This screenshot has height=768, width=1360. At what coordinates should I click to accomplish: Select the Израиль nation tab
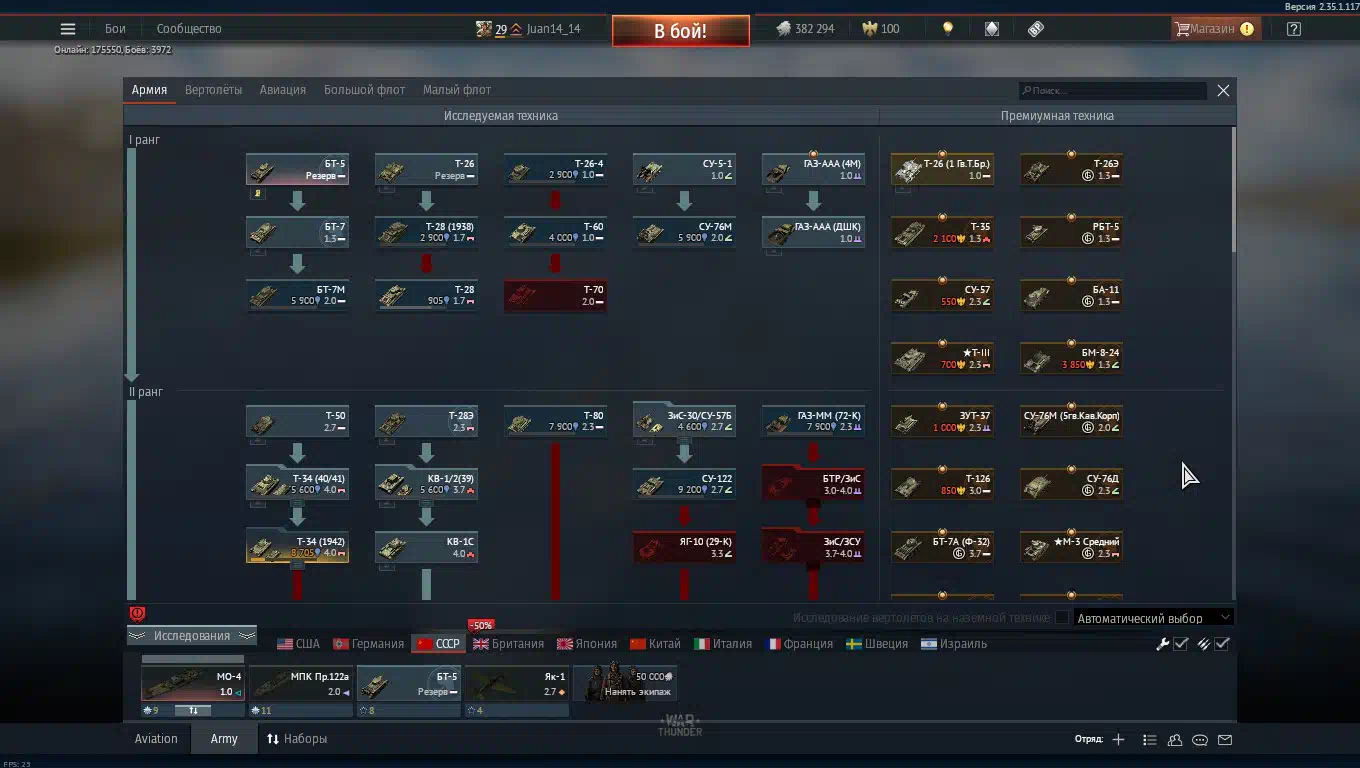click(x=954, y=644)
